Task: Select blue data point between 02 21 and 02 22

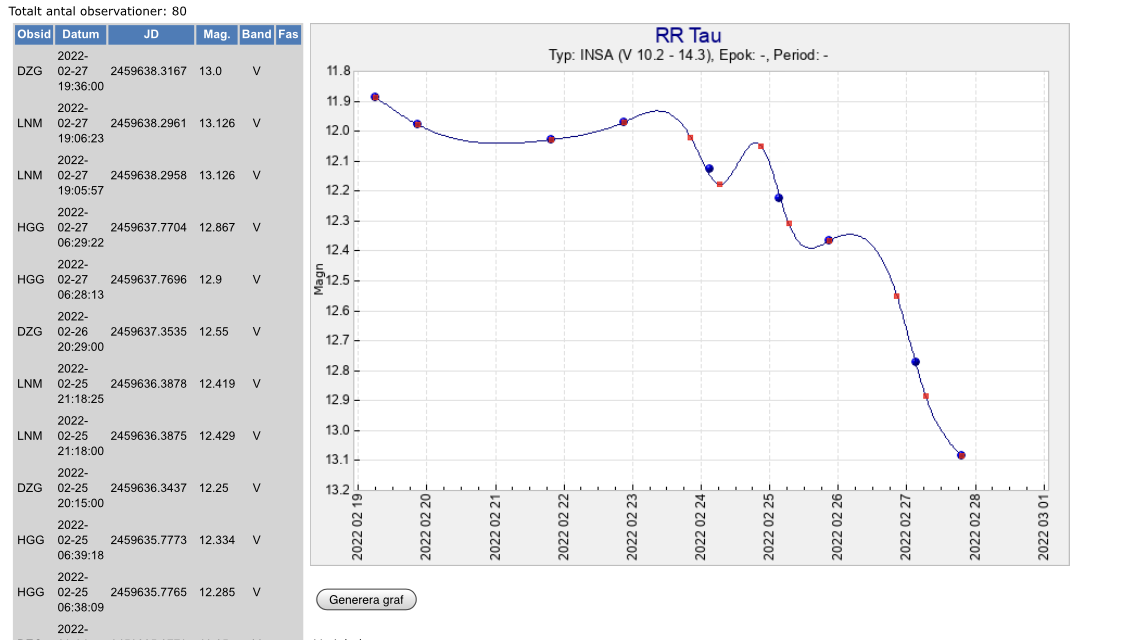Action: [x=551, y=139]
